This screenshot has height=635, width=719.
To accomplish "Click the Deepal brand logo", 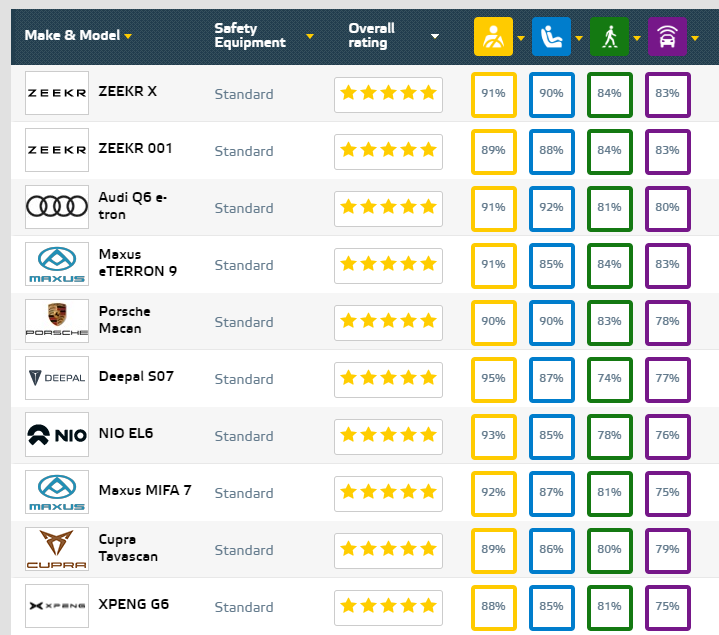I will [56, 379].
